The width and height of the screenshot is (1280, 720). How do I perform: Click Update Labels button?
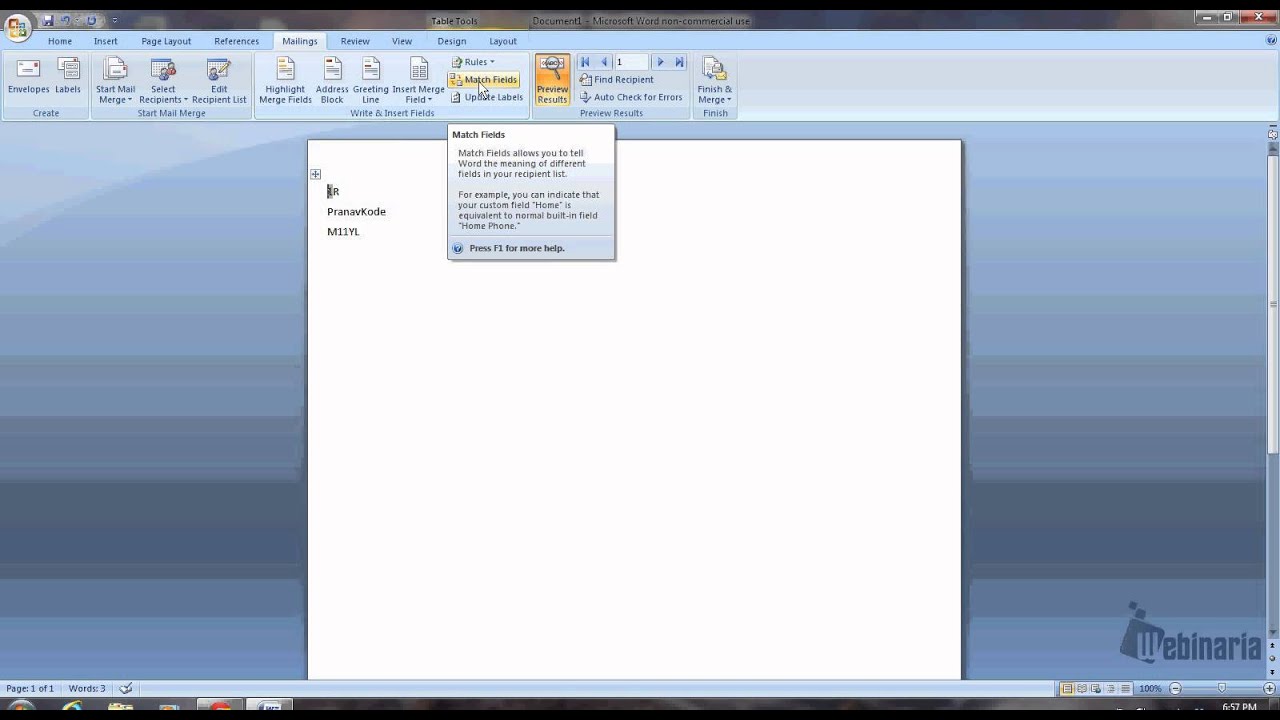[487, 97]
